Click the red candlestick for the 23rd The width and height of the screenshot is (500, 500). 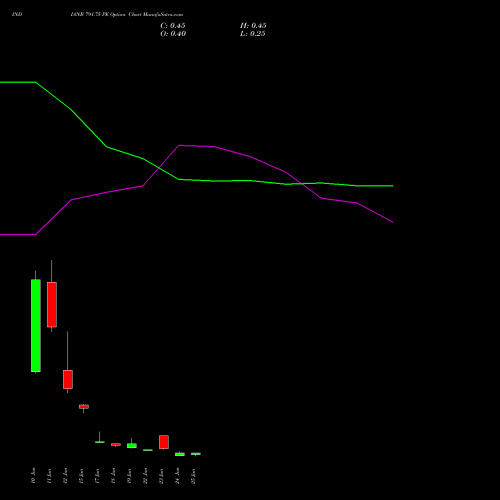[164, 442]
